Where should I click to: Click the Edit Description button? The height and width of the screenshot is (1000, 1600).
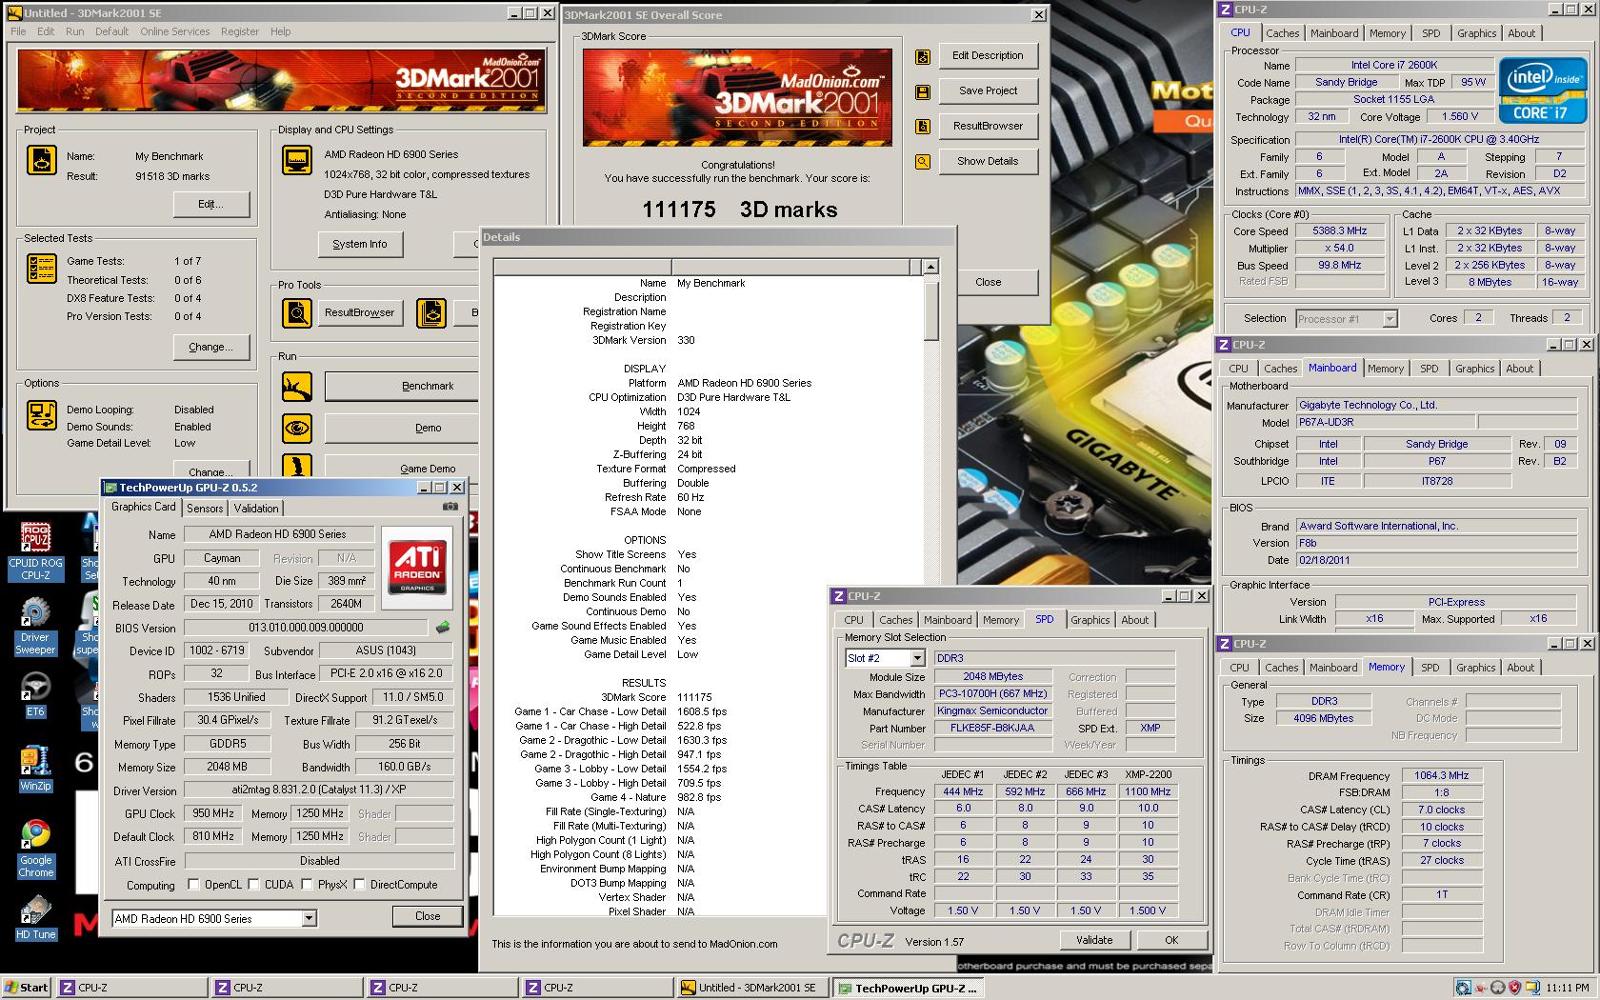(988, 56)
